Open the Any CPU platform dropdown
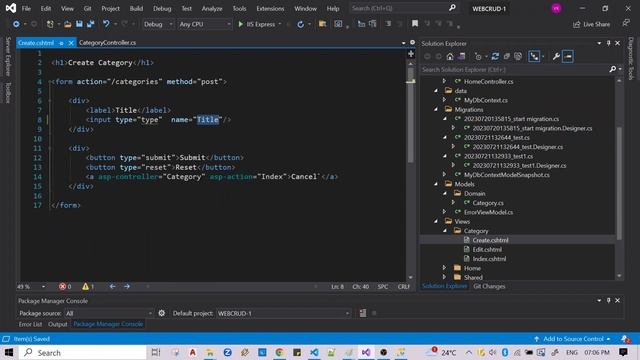Screen dimensions: 640x360 [x=204, y=24]
